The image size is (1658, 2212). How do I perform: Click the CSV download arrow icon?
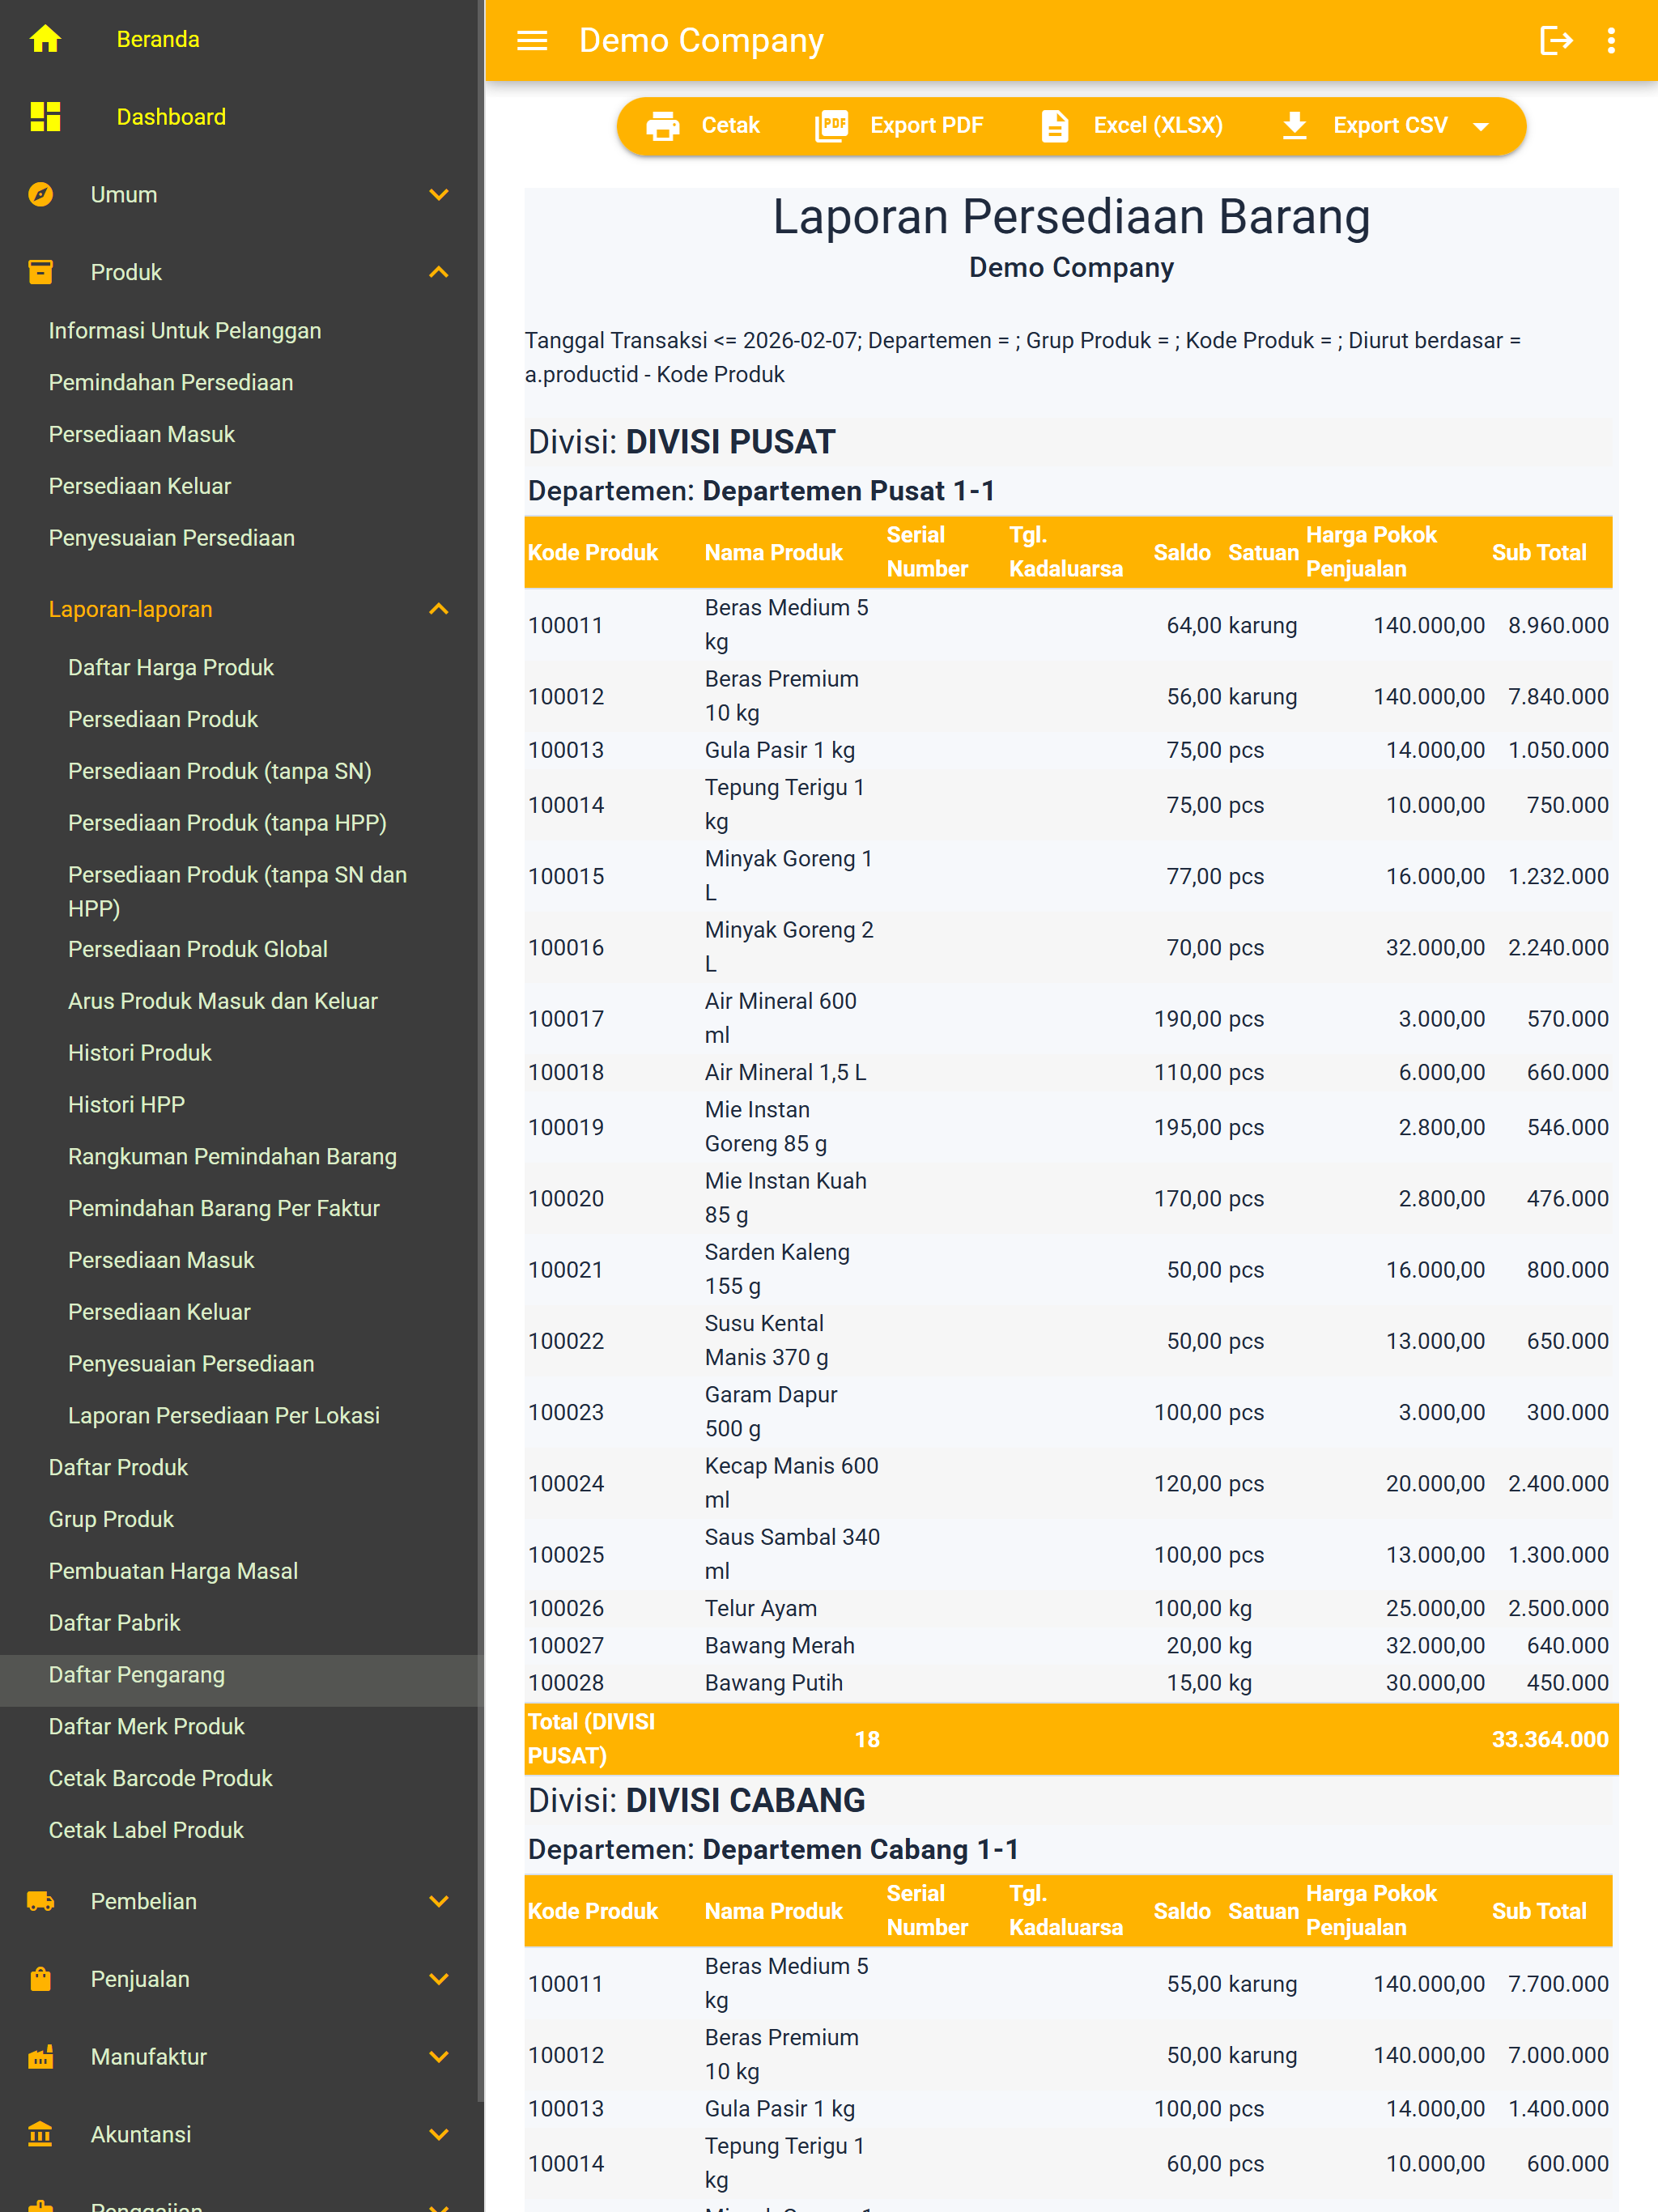(1295, 126)
